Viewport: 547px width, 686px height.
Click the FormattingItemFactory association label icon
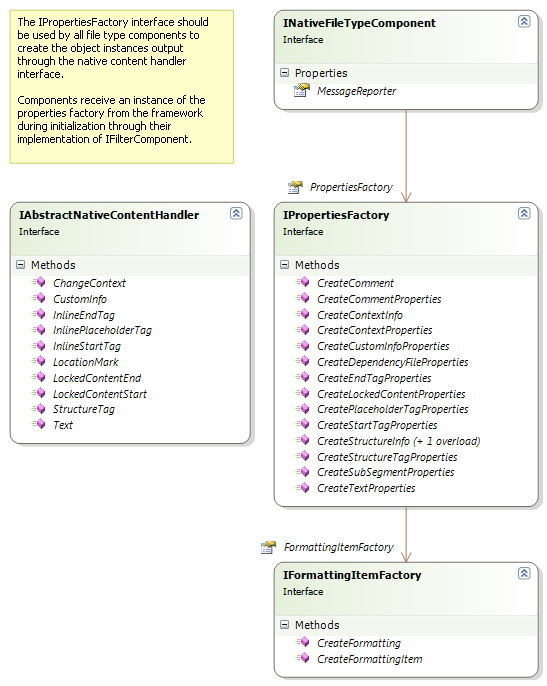pyautogui.click(x=268, y=547)
